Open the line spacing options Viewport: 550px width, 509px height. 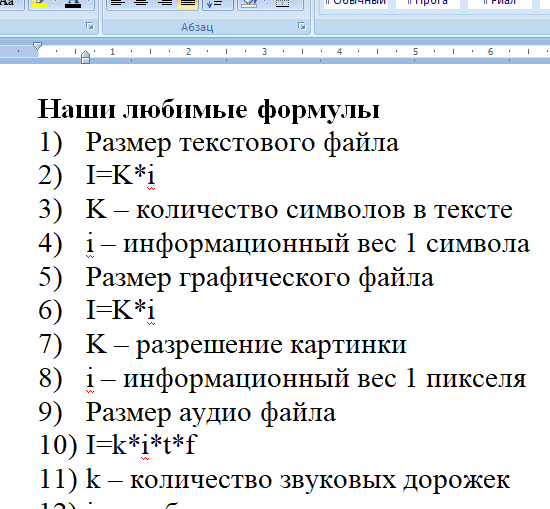[x=217, y=4]
